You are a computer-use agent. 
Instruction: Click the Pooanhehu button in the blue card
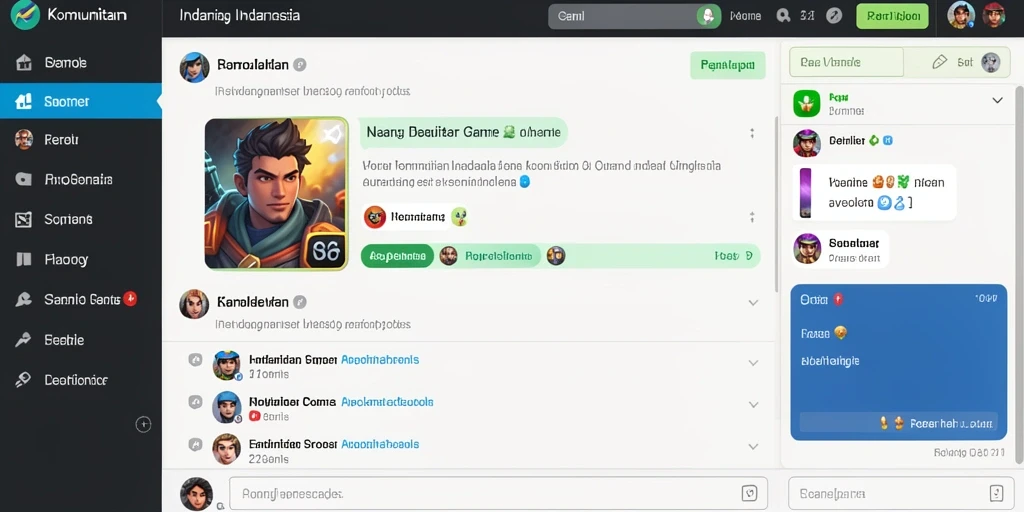tap(898, 423)
